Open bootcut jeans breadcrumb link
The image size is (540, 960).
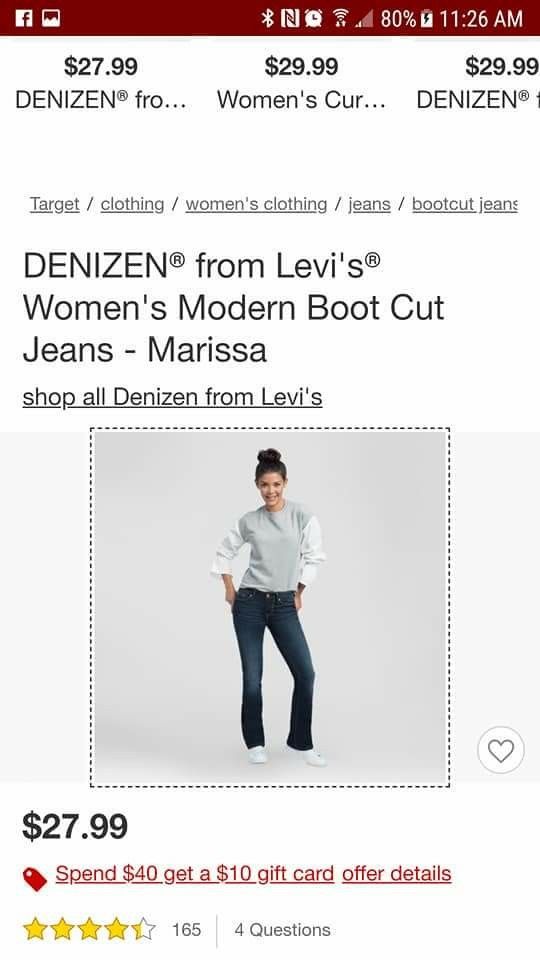coord(465,204)
